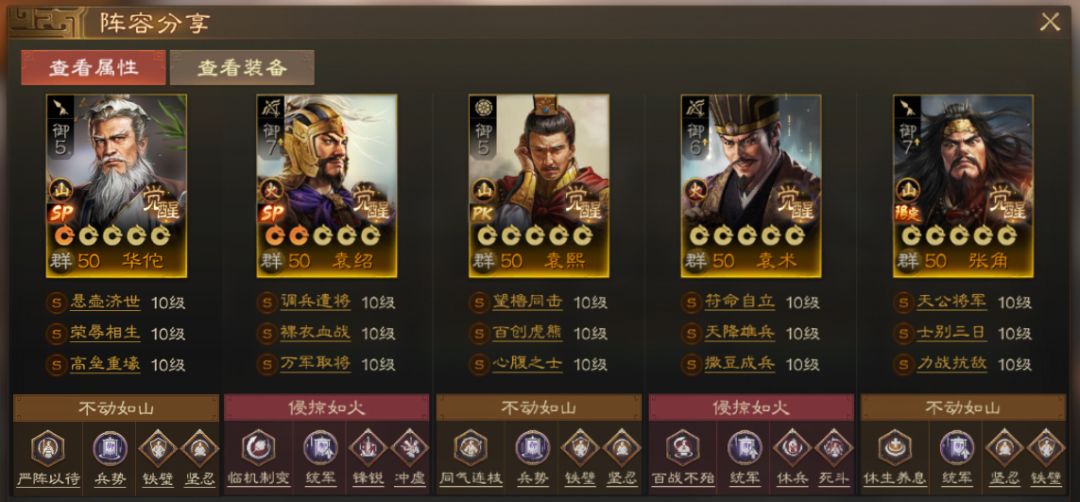Close the 阵容分享 panel
Screen dimensions: 1080x502
click(1050, 22)
